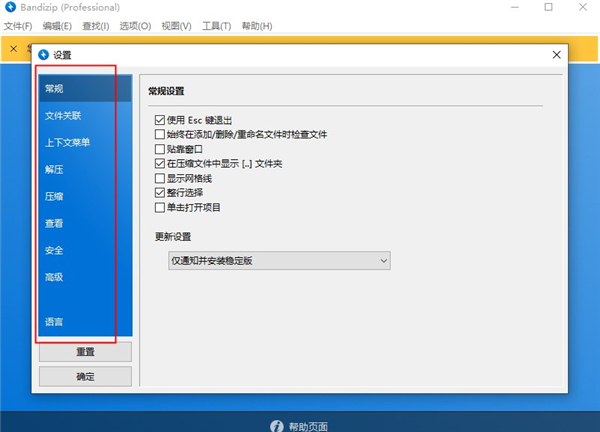Viewport: 600px width, 432px height.
Task: Open the 工具(T) menu
Action: [x=217, y=26]
